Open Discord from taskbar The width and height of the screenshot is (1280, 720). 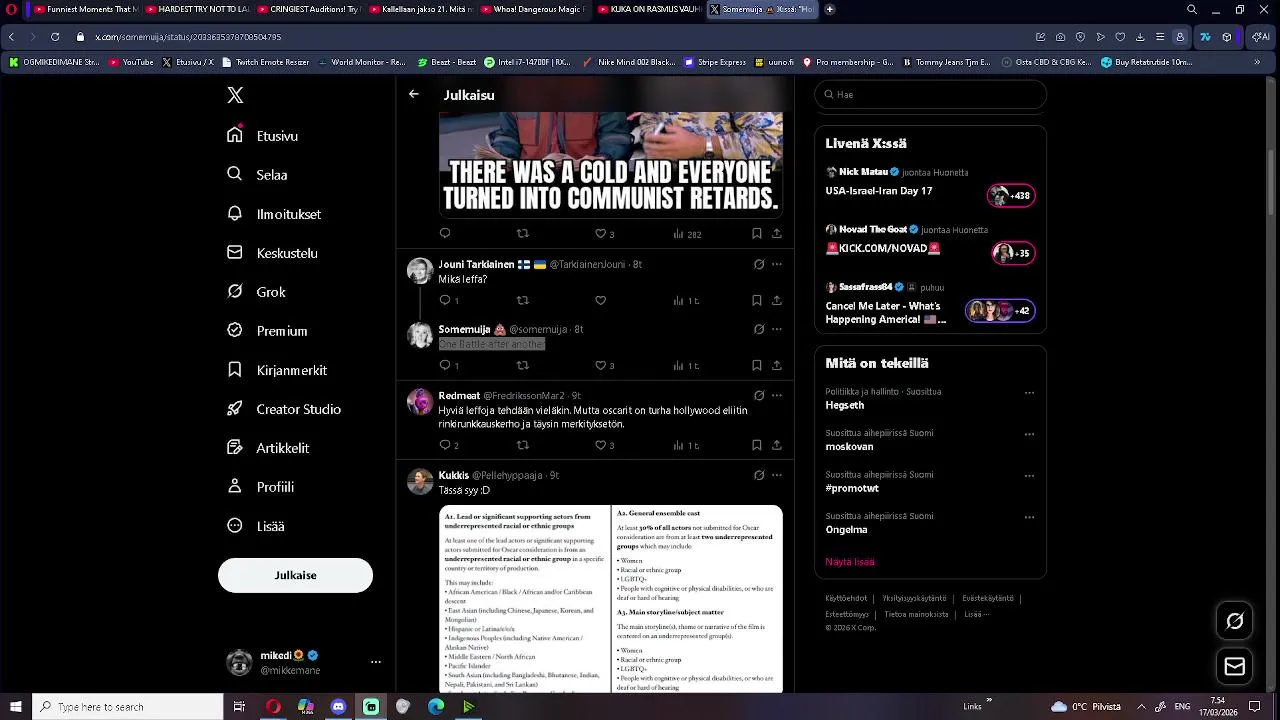coord(338,706)
